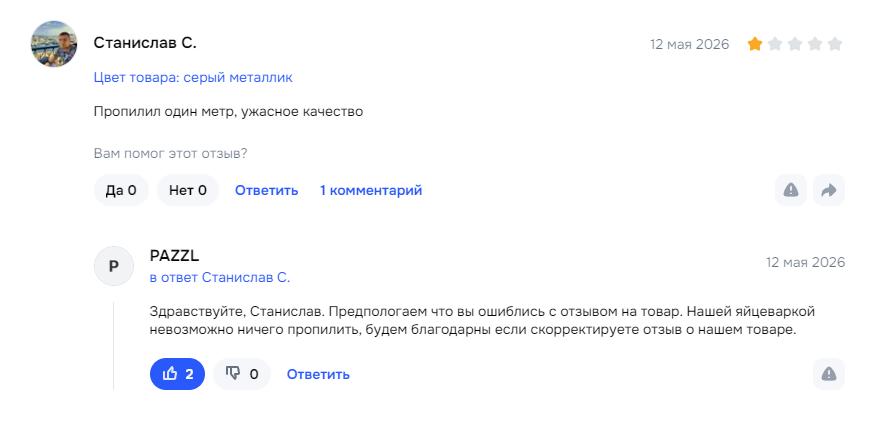Image resolution: width=879 pixels, height=427 pixels.
Task: Open Станислав С. profile avatar photo
Action: click(54, 44)
